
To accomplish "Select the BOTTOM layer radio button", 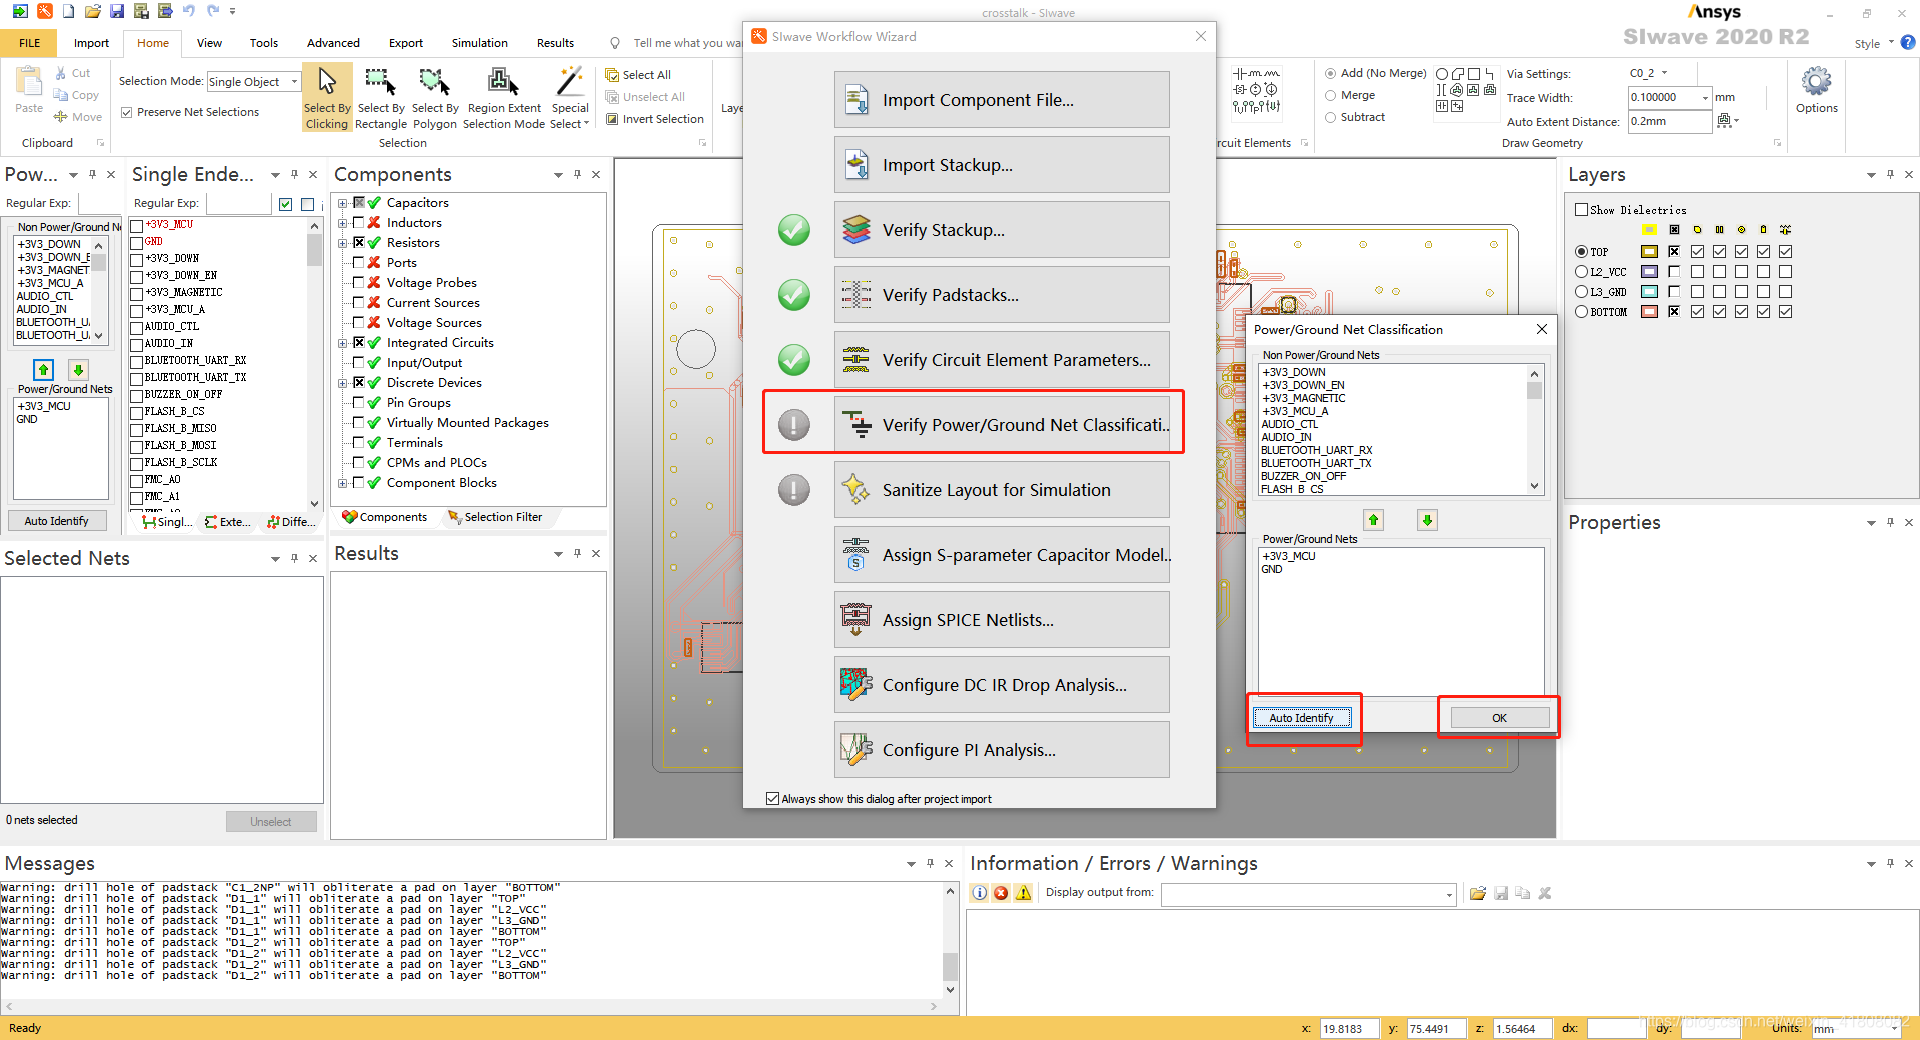I will [x=1581, y=312].
